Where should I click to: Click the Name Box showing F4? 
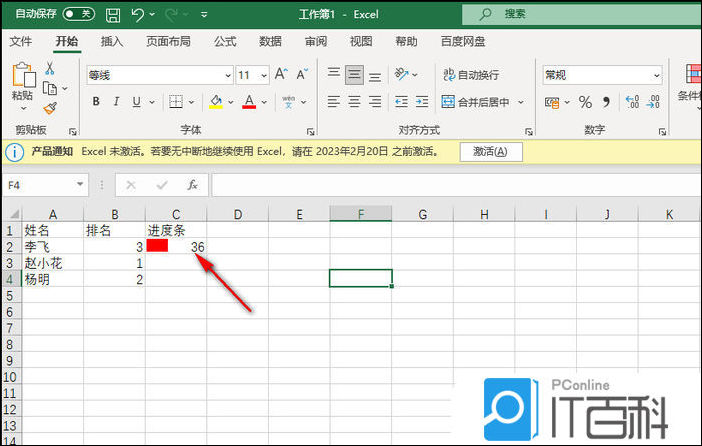[45, 185]
